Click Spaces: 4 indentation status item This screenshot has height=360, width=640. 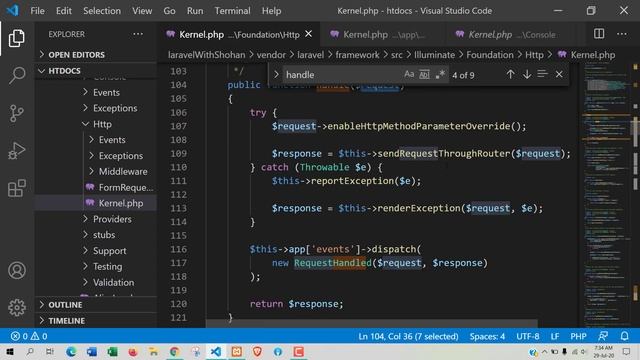coord(487,336)
